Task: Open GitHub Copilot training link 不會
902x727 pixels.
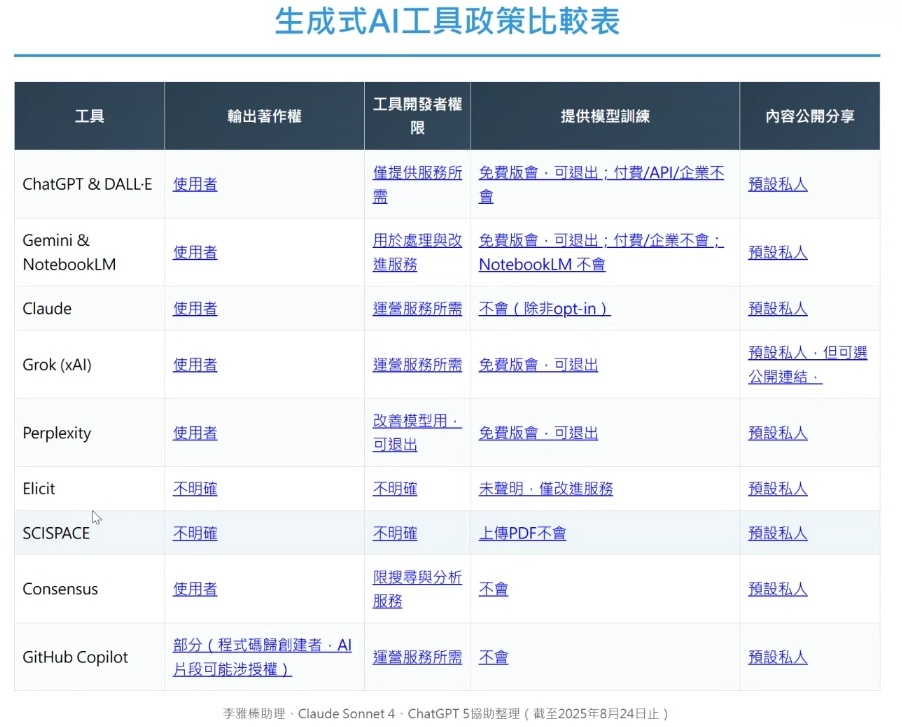Action: point(493,657)
